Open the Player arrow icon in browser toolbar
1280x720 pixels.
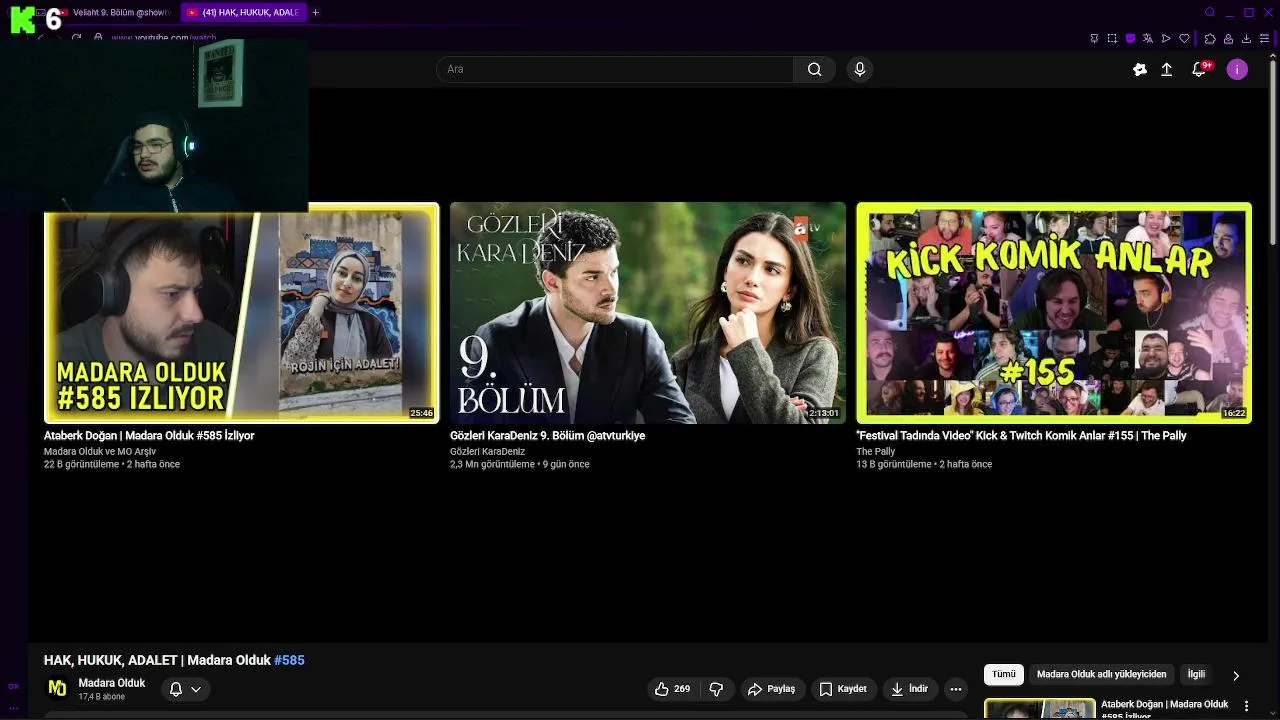pos(1166,38)
